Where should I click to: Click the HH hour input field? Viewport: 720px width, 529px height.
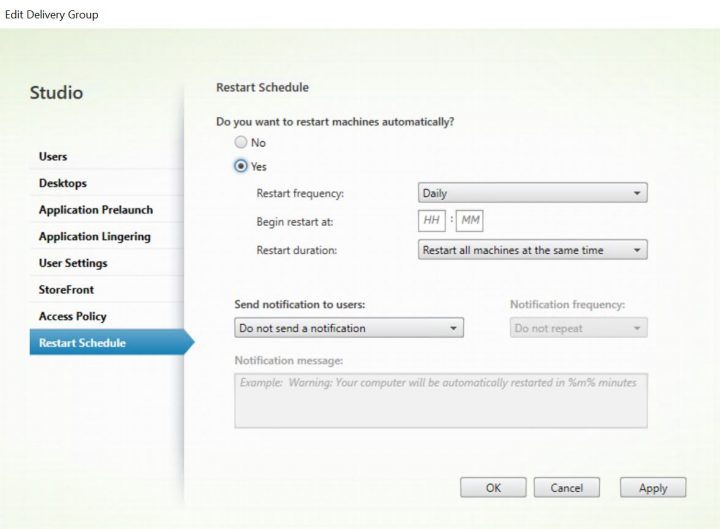point(432,221)
